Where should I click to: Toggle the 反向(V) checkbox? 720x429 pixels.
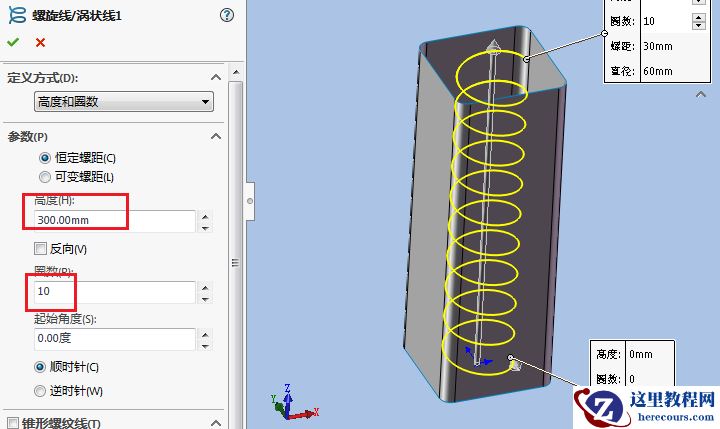(40, 248)
